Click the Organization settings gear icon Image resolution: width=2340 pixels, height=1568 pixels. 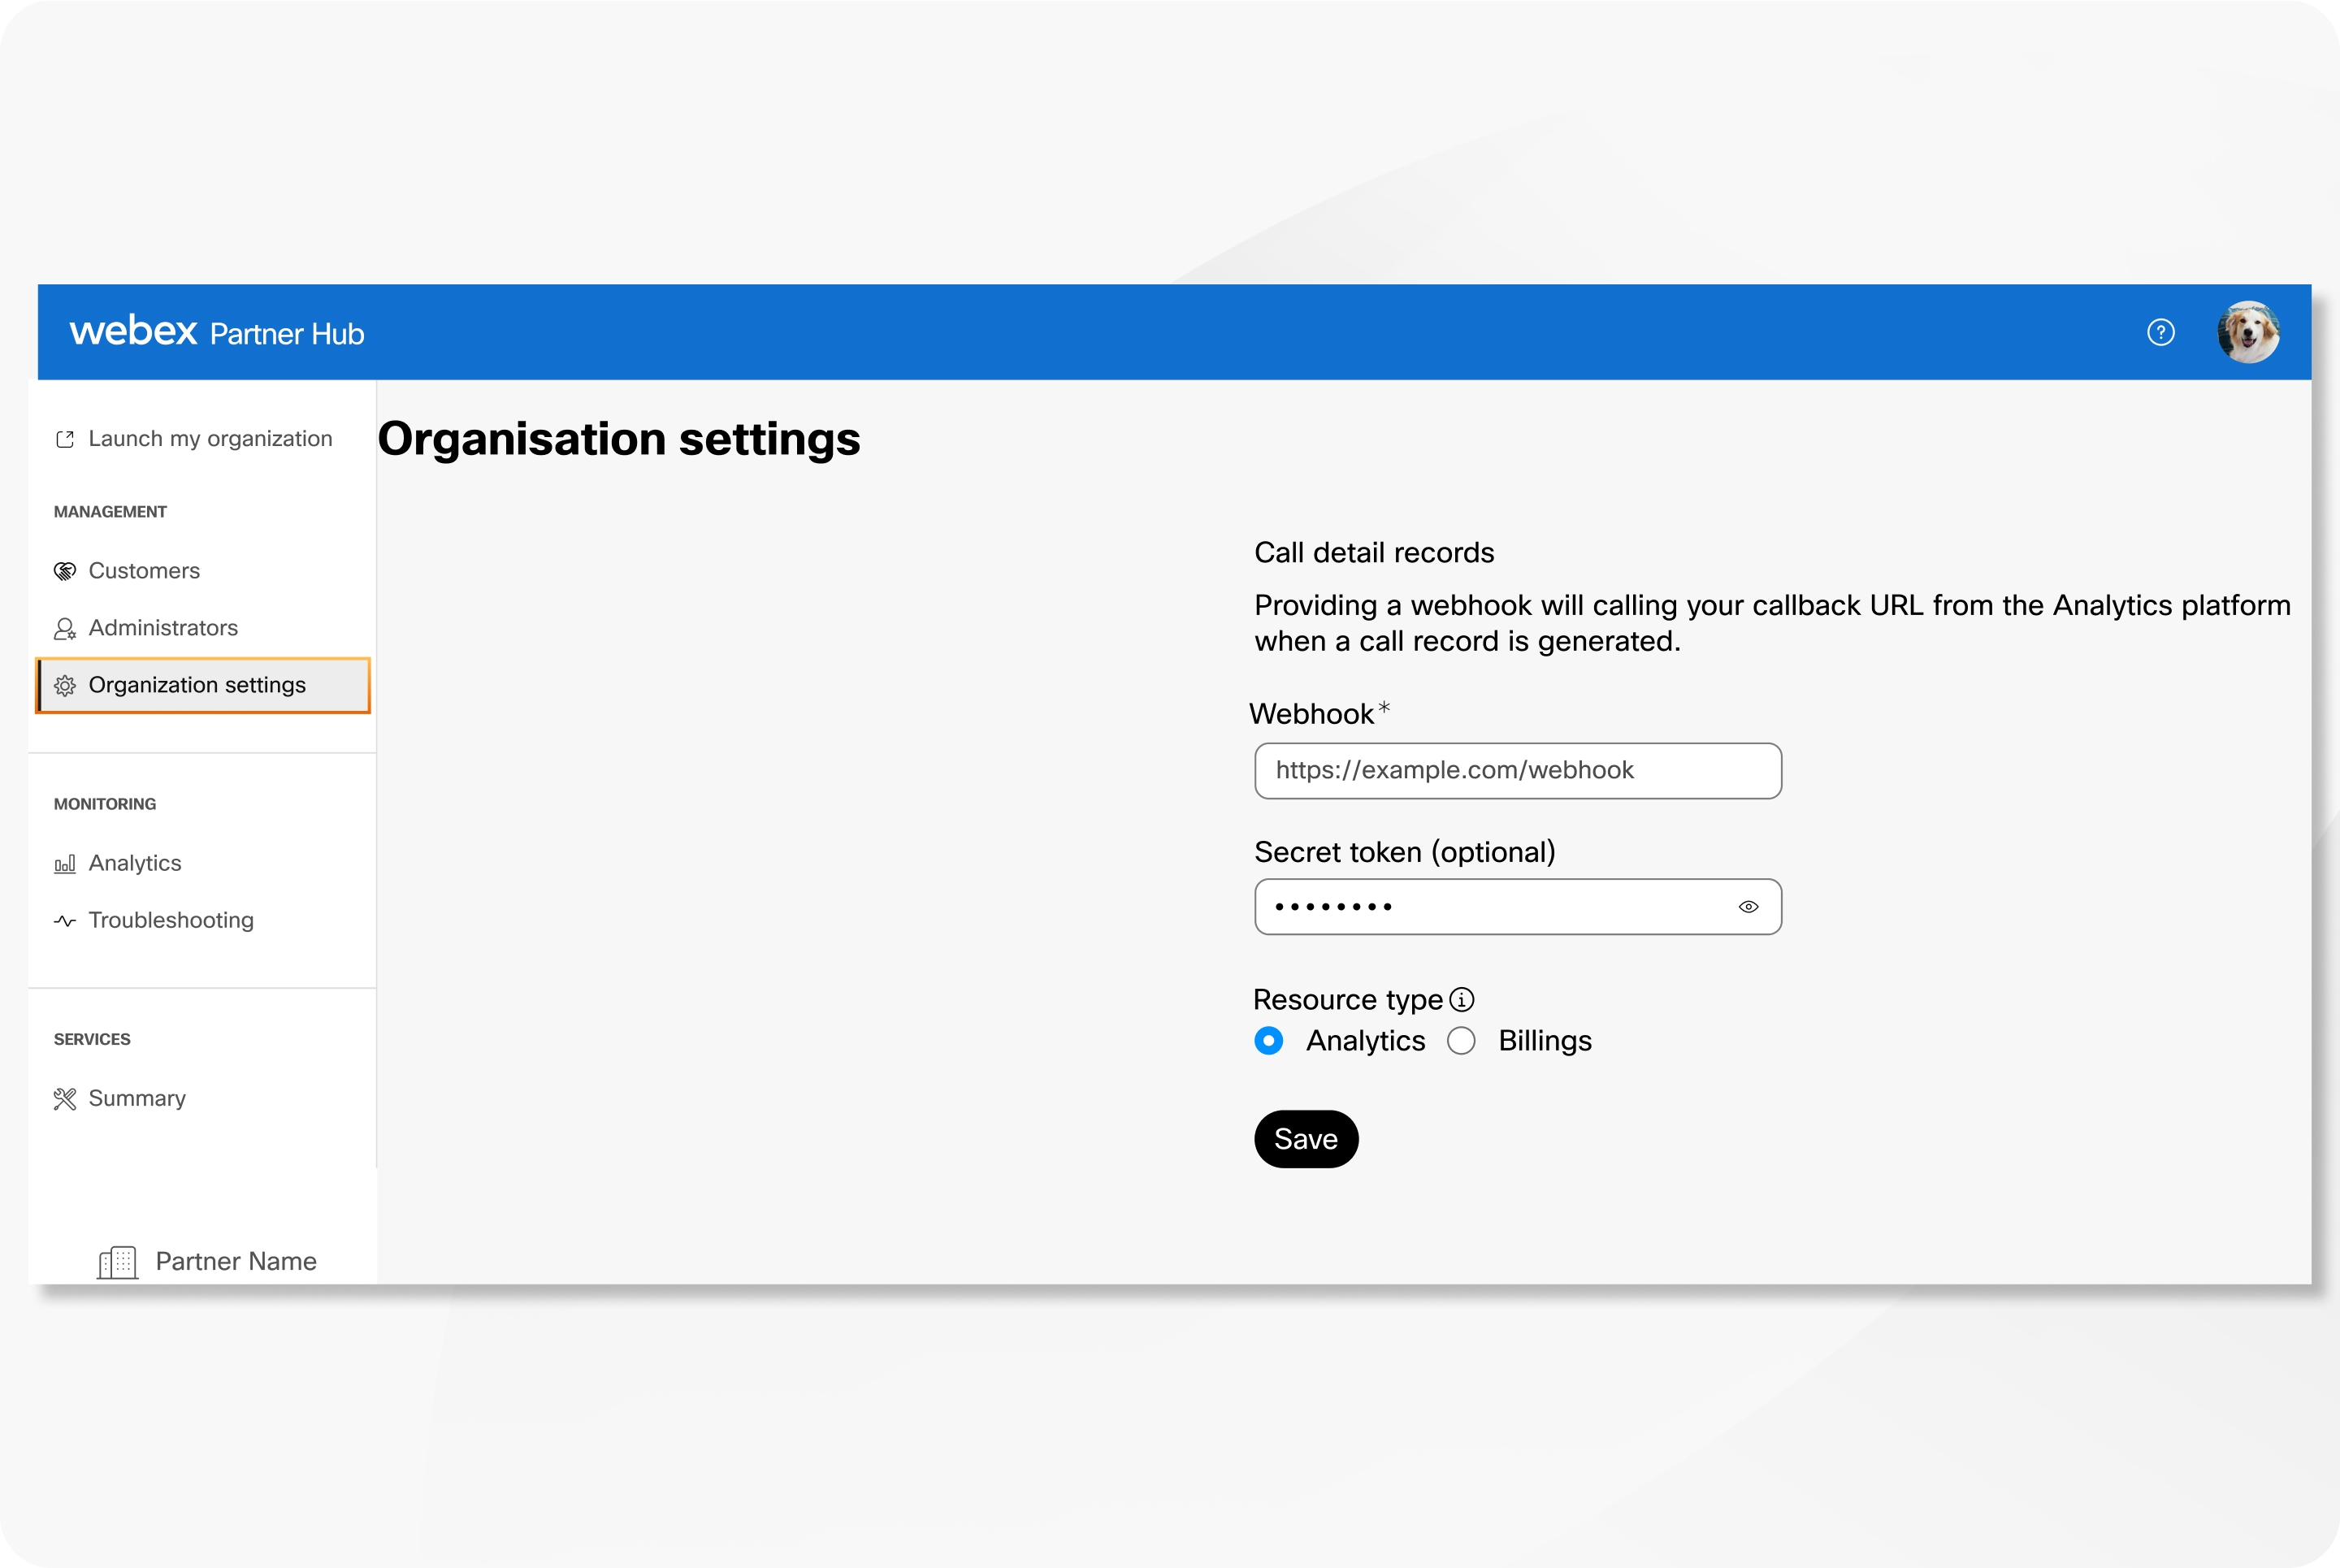click(64, 685)
